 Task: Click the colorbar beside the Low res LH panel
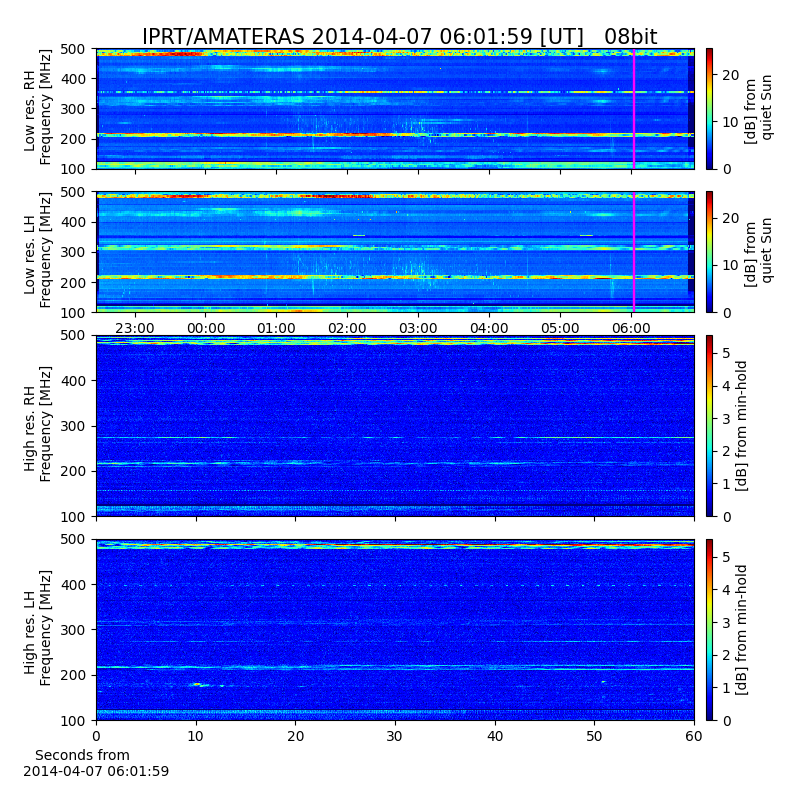(709, 252)
